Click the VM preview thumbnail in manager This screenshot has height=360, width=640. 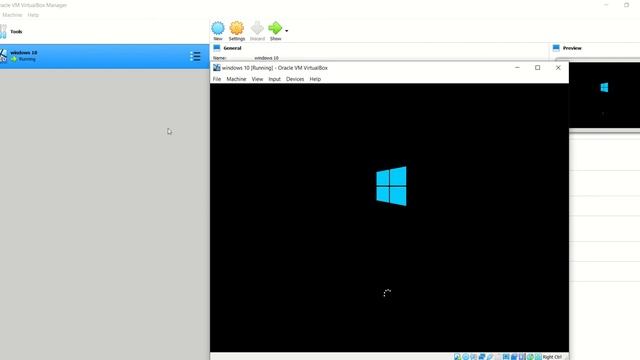pyautogui.click(x=604, y=95)
